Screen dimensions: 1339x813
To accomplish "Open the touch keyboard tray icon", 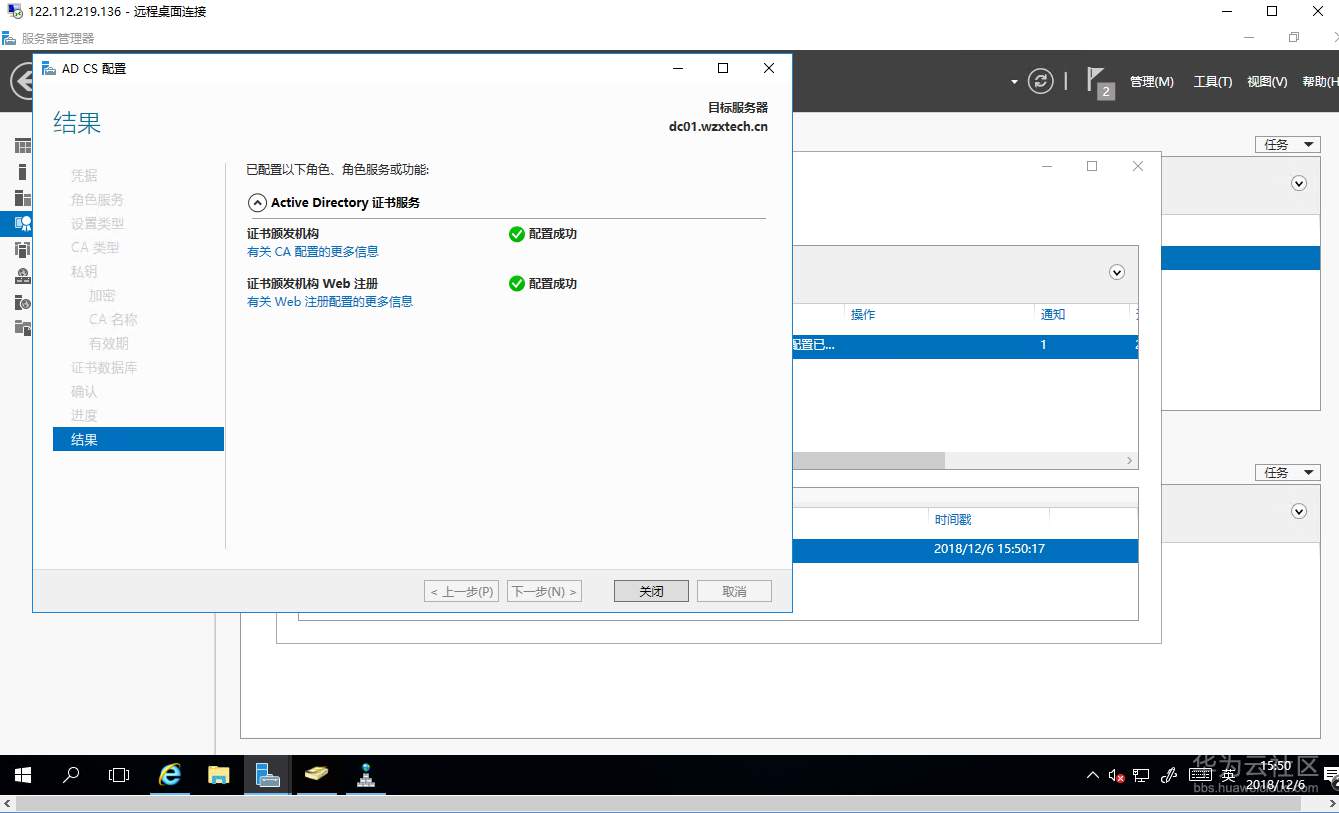I will (x=1201, y=775).
